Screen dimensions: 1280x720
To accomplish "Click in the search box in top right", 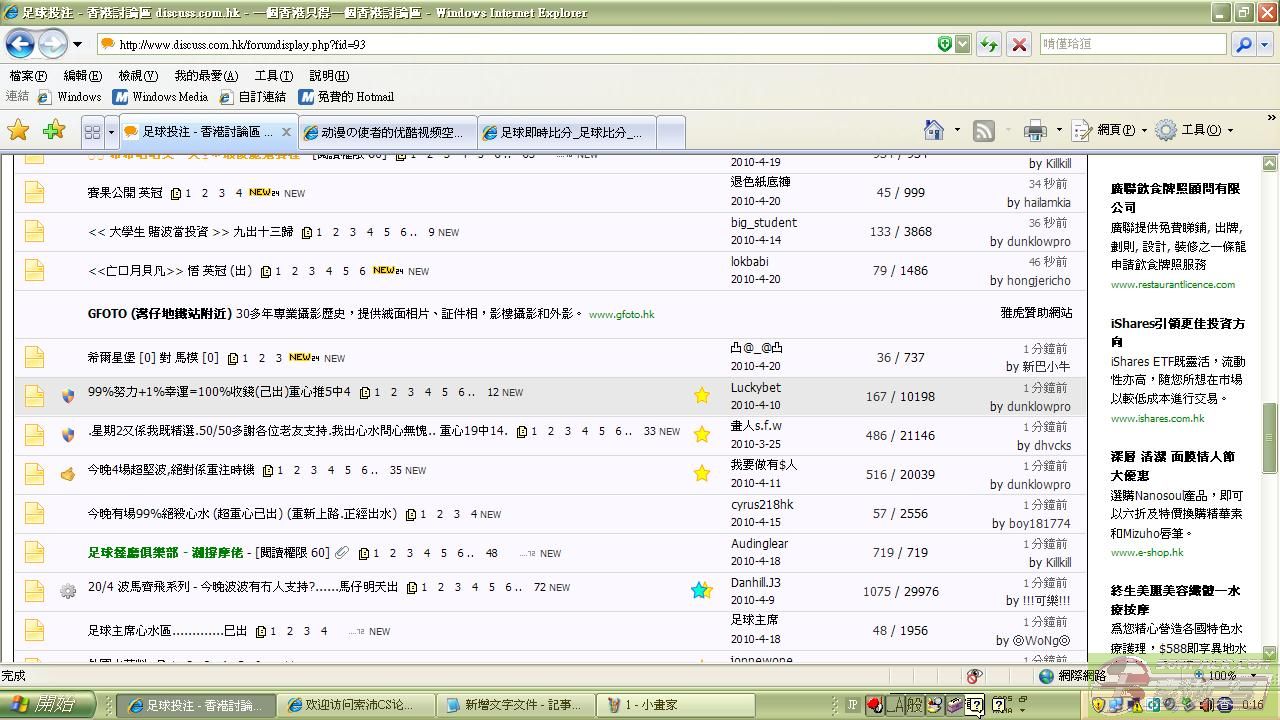I will tap(1131, 44).
